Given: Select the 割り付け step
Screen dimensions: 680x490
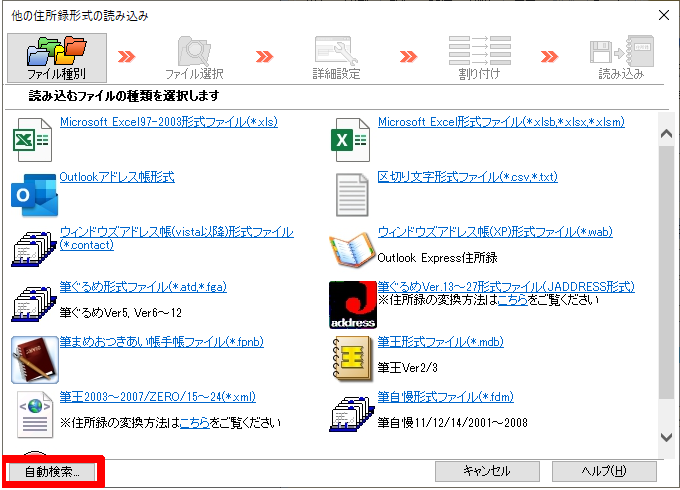Looking at the screenshot, I should [479, 58].
